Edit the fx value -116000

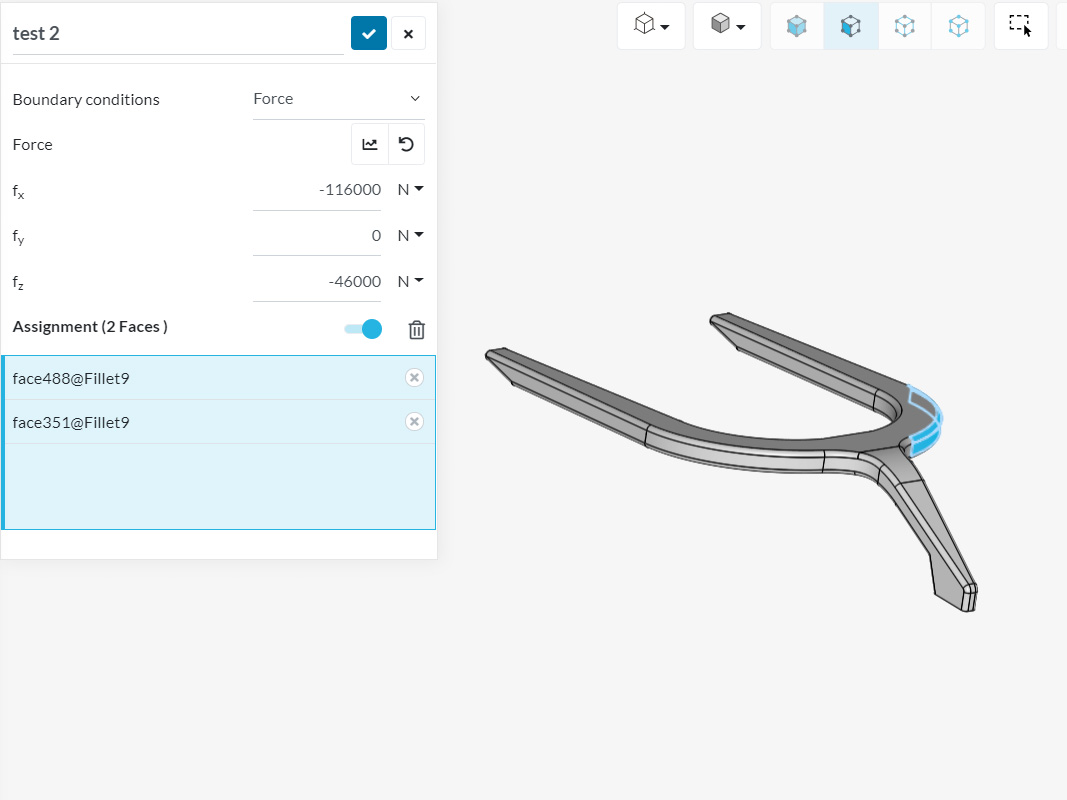point(316,190)
